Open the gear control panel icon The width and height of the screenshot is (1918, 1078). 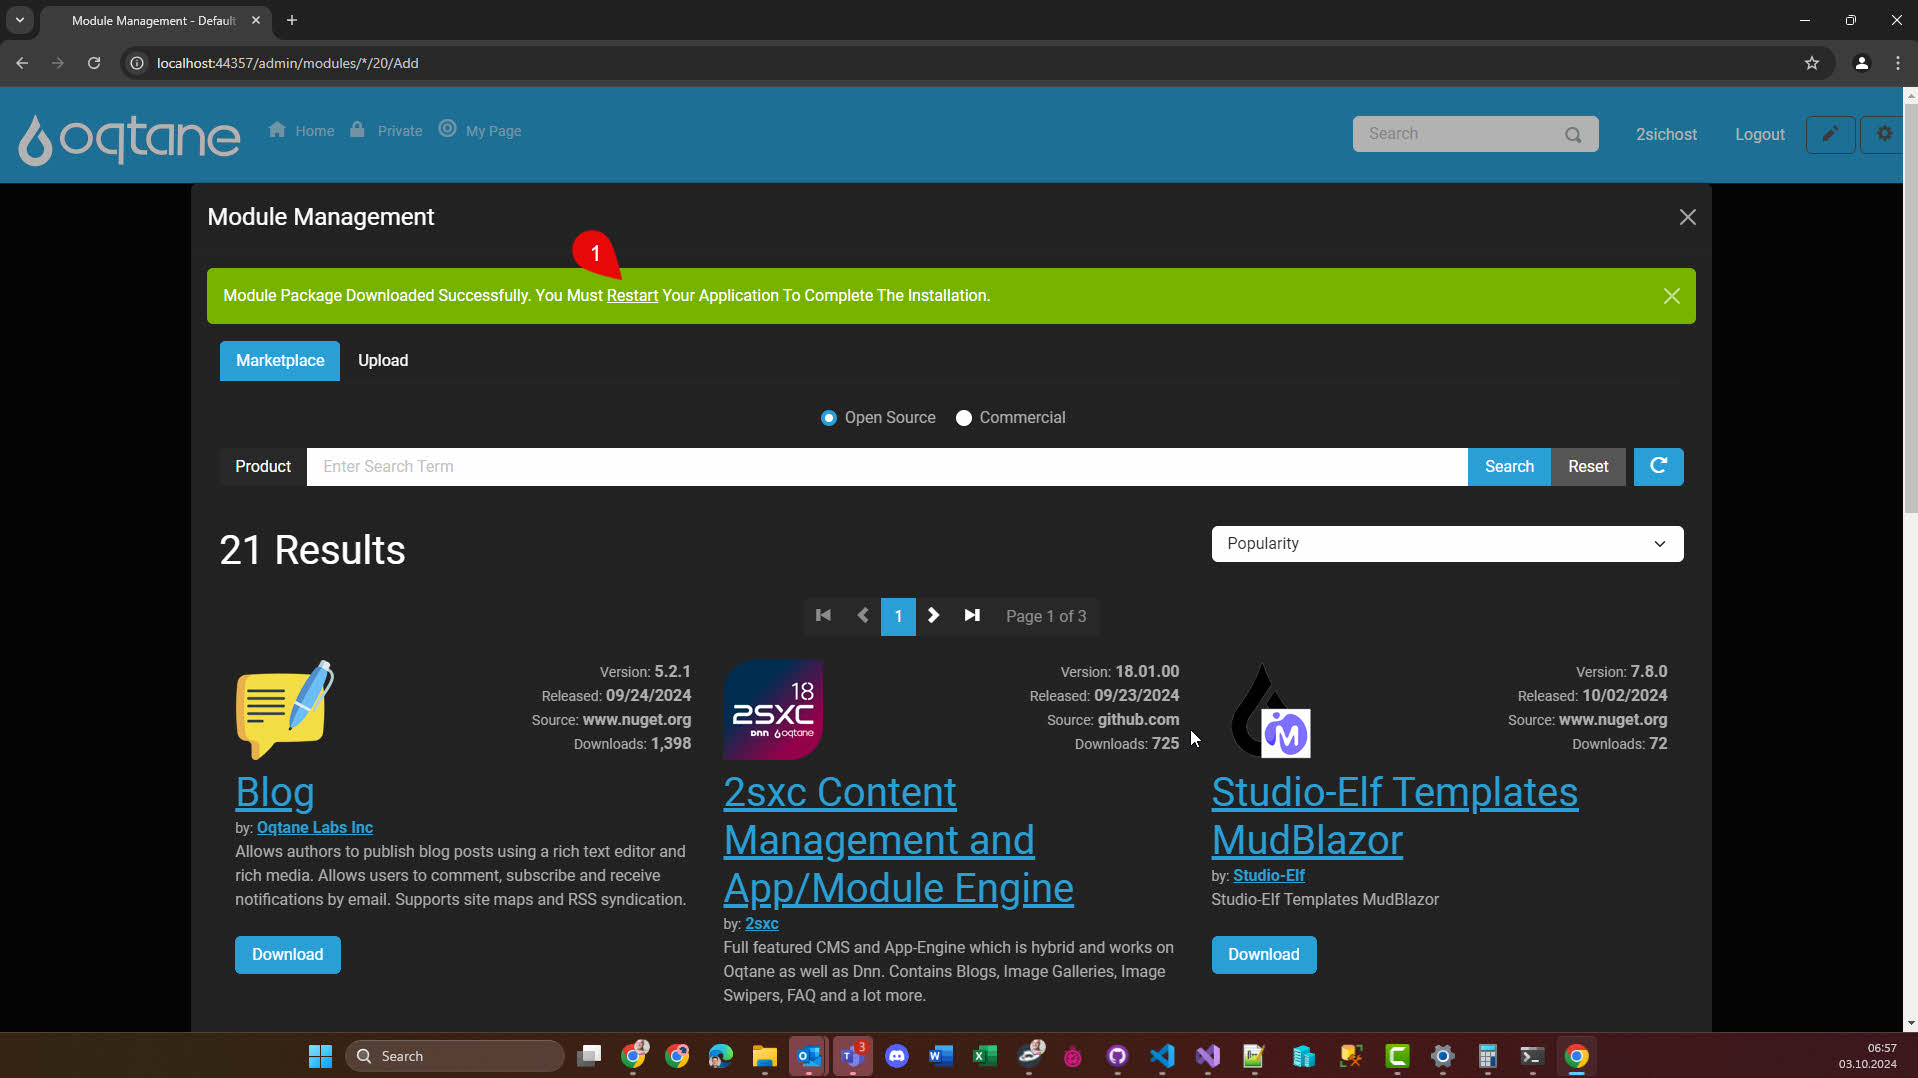point(1884,134)
